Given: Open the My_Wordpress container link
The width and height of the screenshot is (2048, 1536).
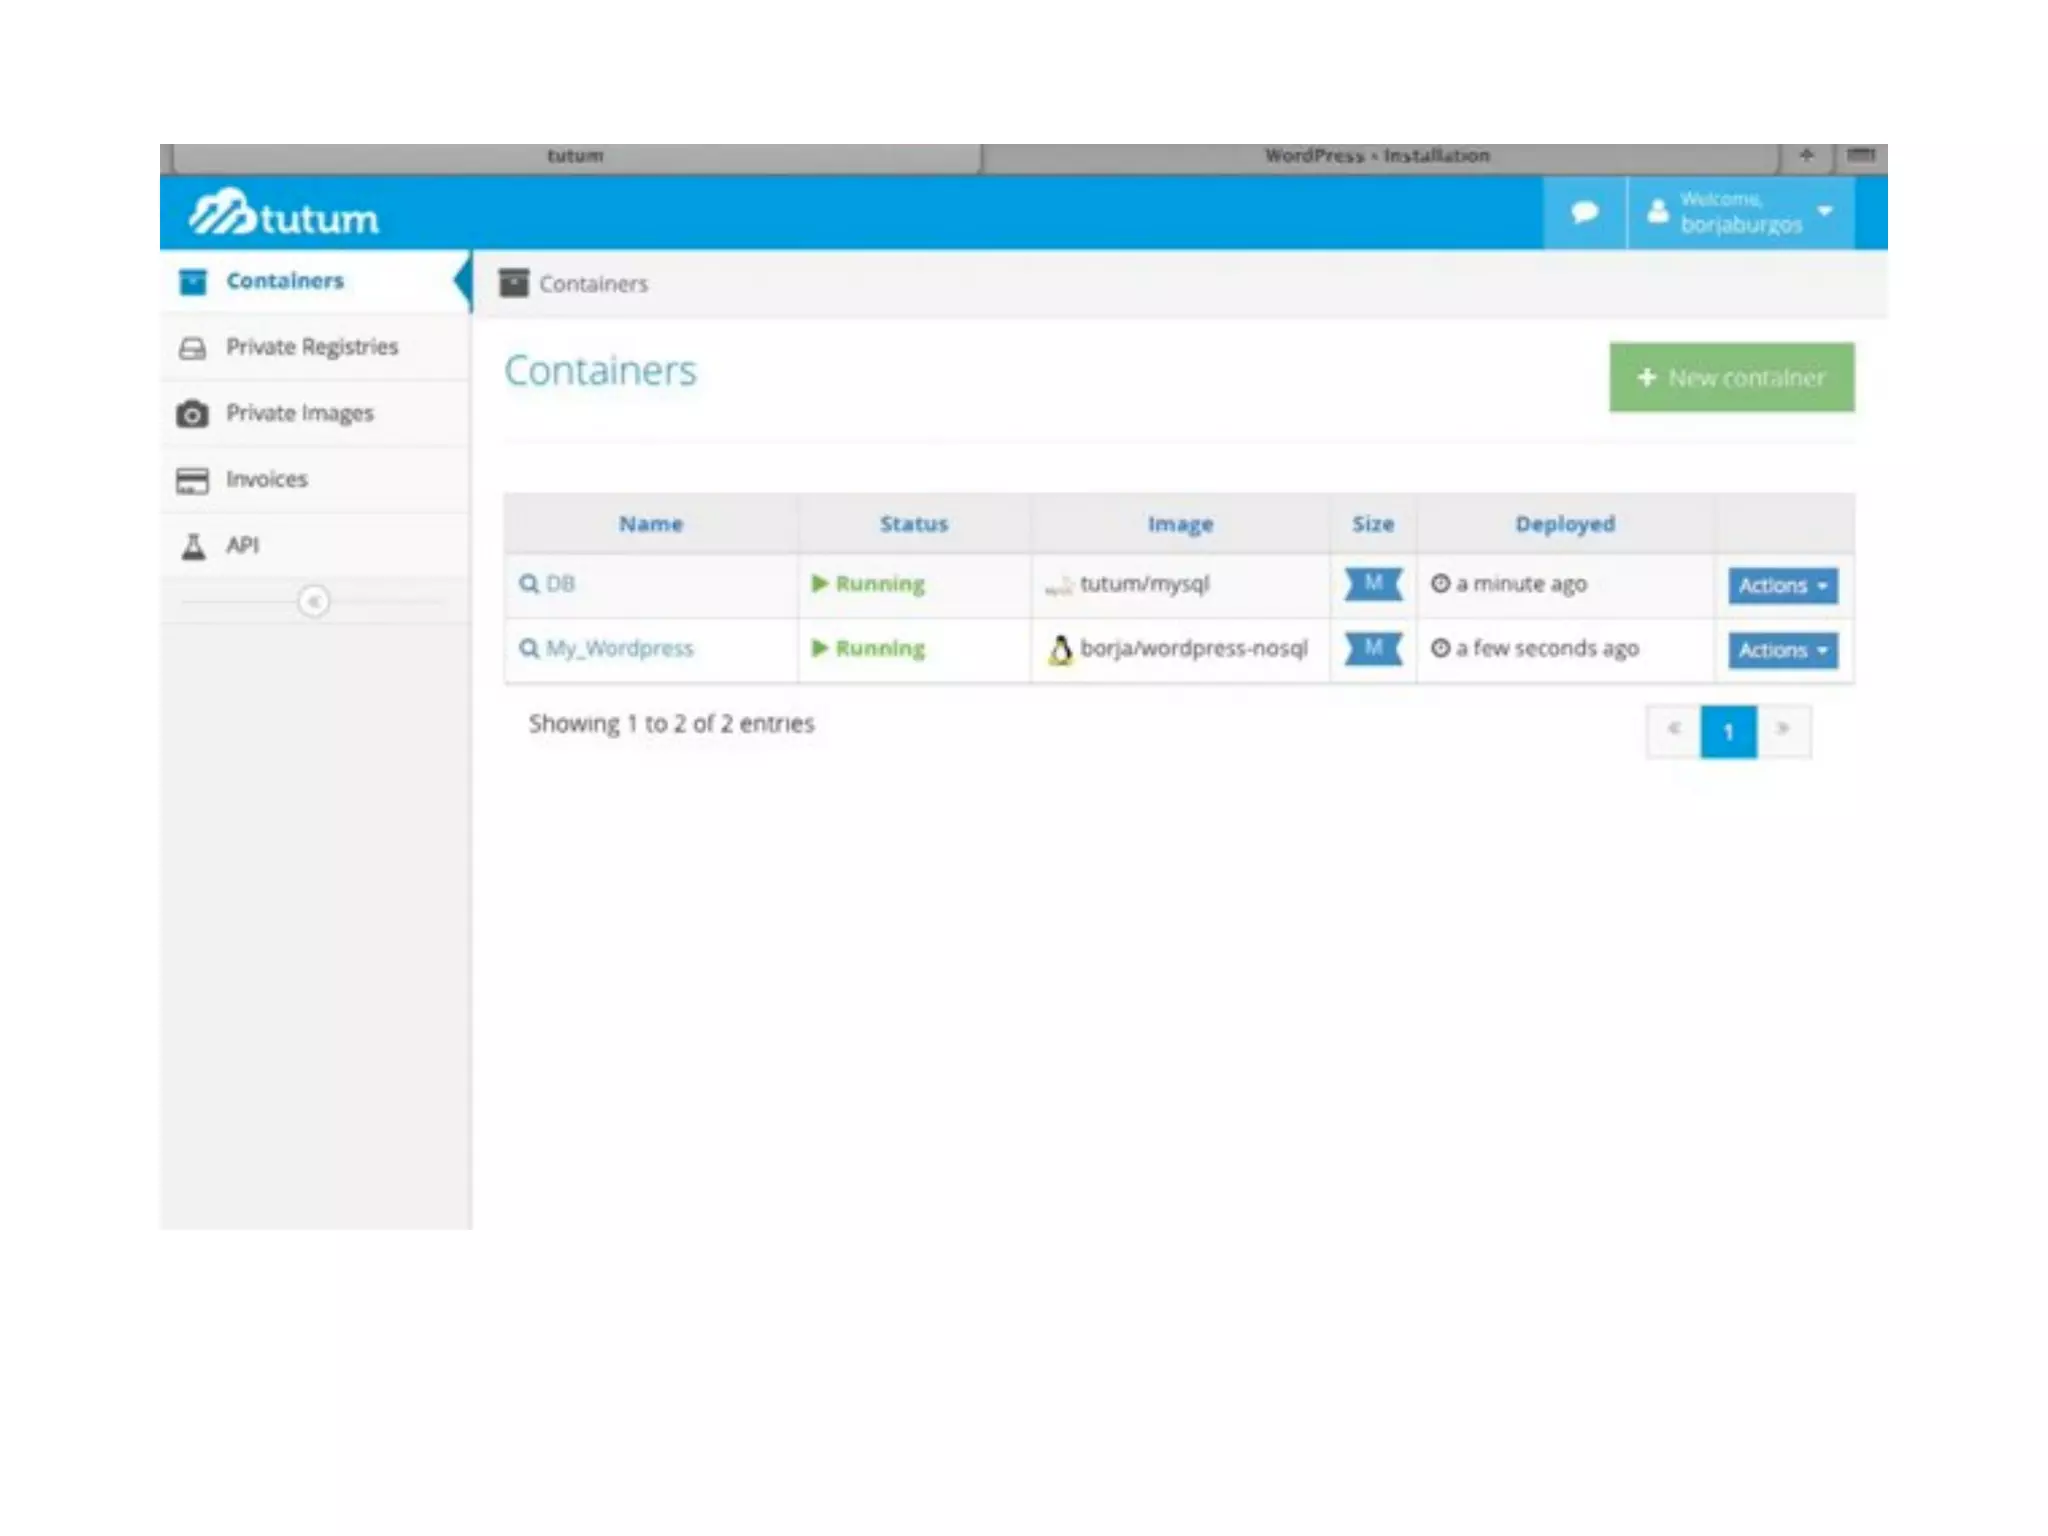Looking at the screenshot, I should (619, 649).
